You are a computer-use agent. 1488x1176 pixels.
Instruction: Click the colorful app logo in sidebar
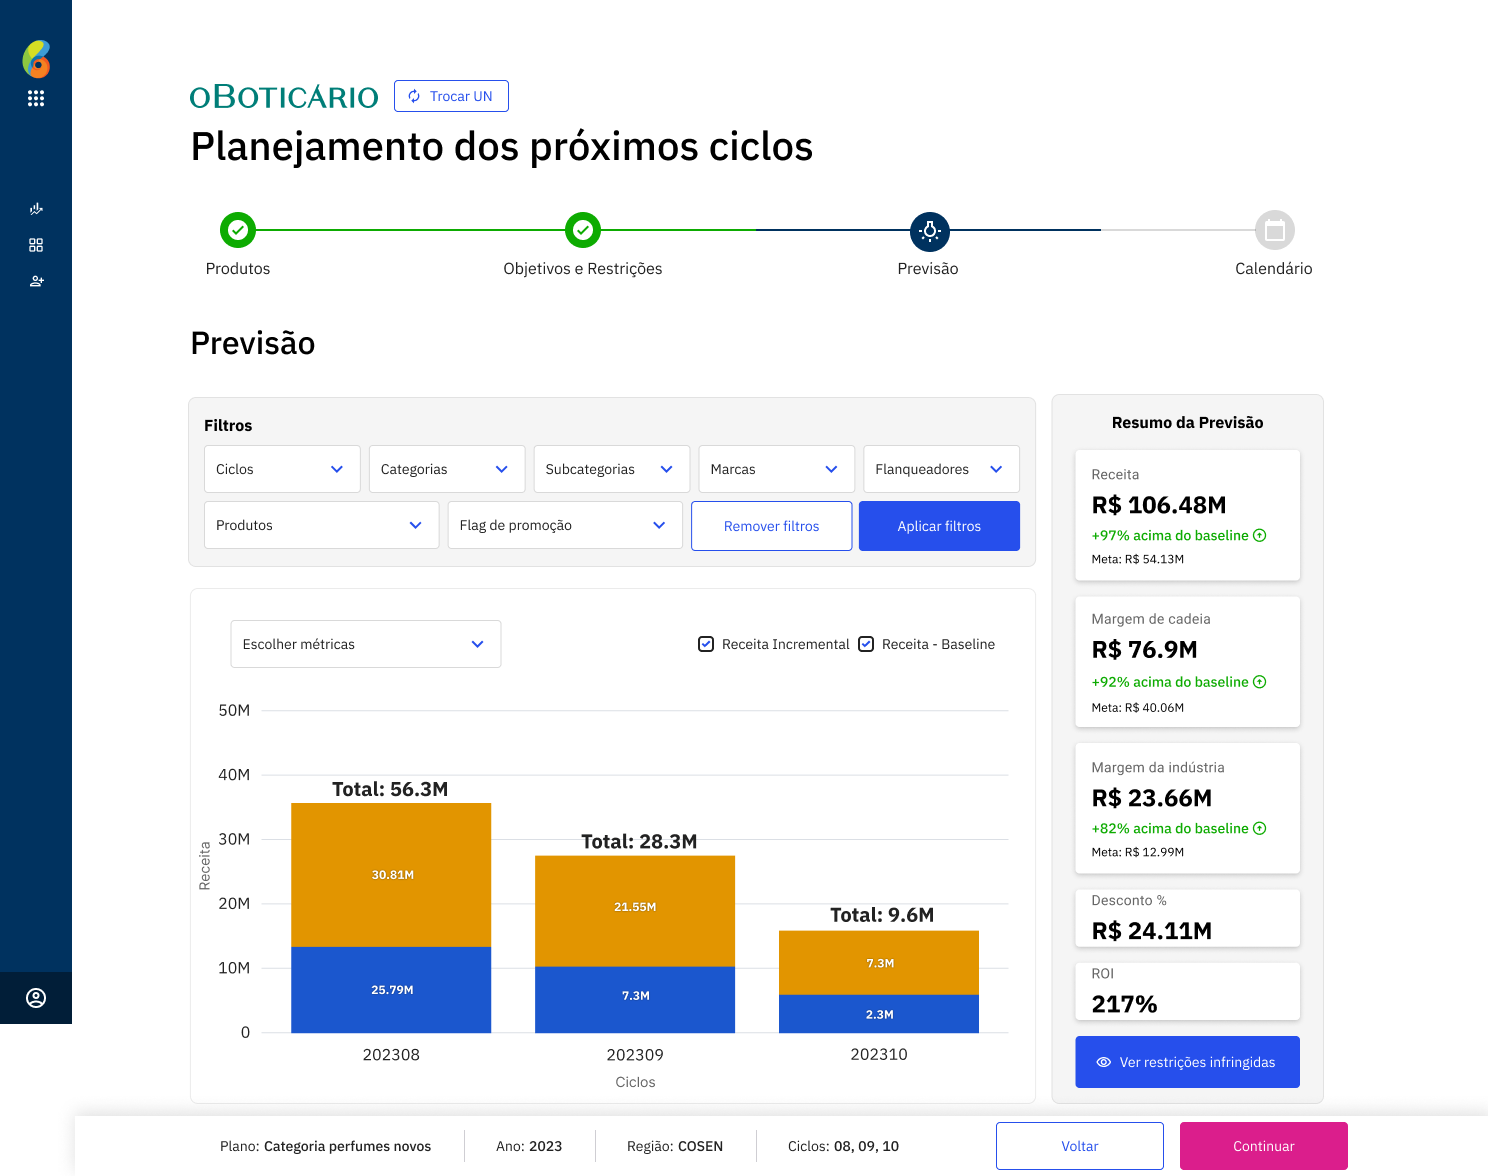coord(36,59)
